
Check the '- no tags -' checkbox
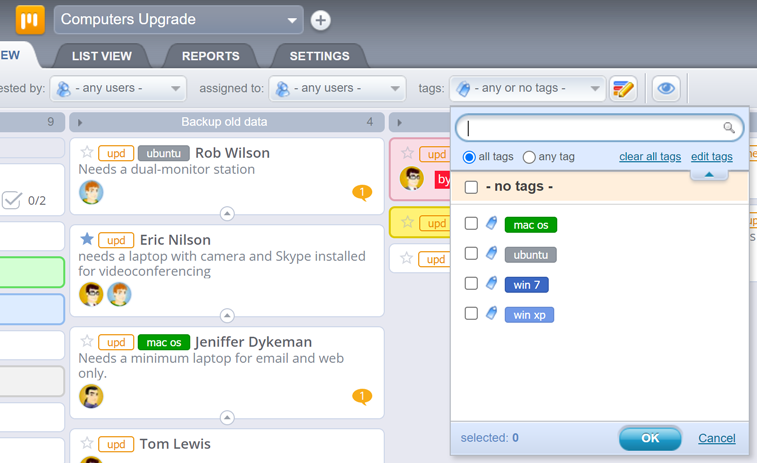[471, 187]
